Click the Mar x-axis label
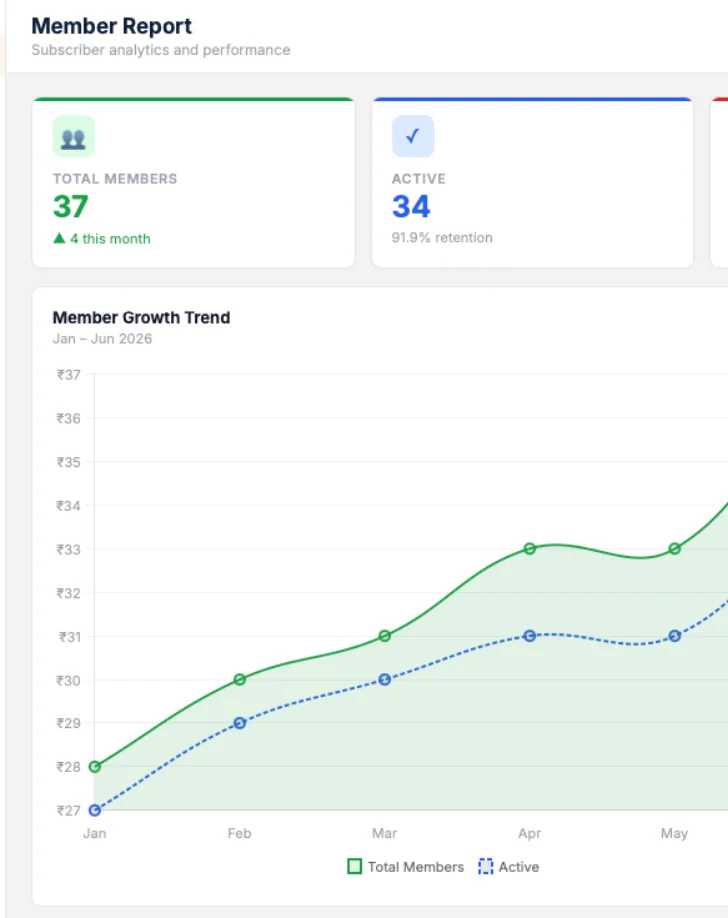 pos(385,833)
